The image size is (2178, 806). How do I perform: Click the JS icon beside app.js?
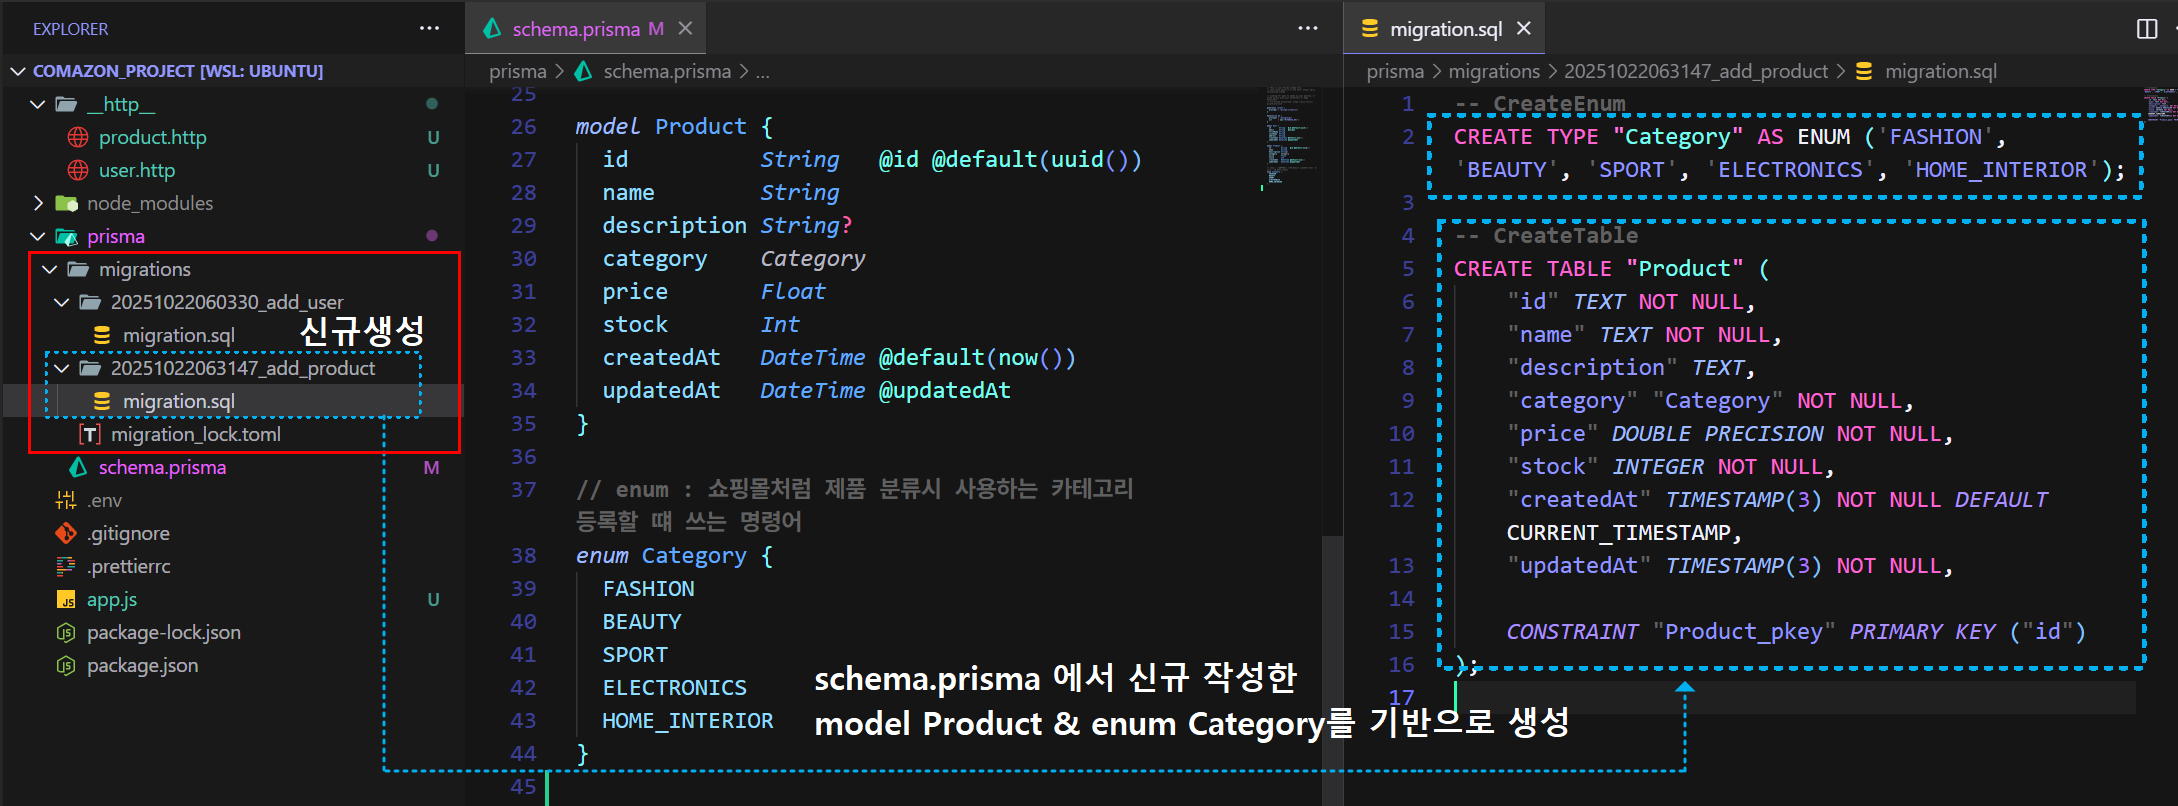(66, 600)
